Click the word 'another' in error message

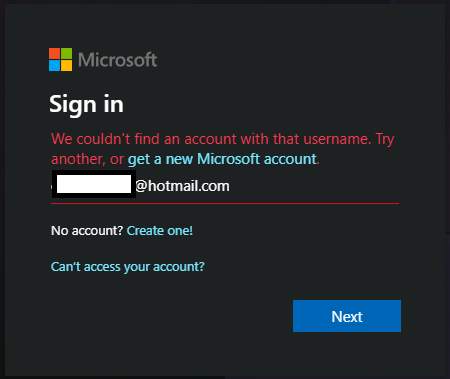[x=78, y=159]
